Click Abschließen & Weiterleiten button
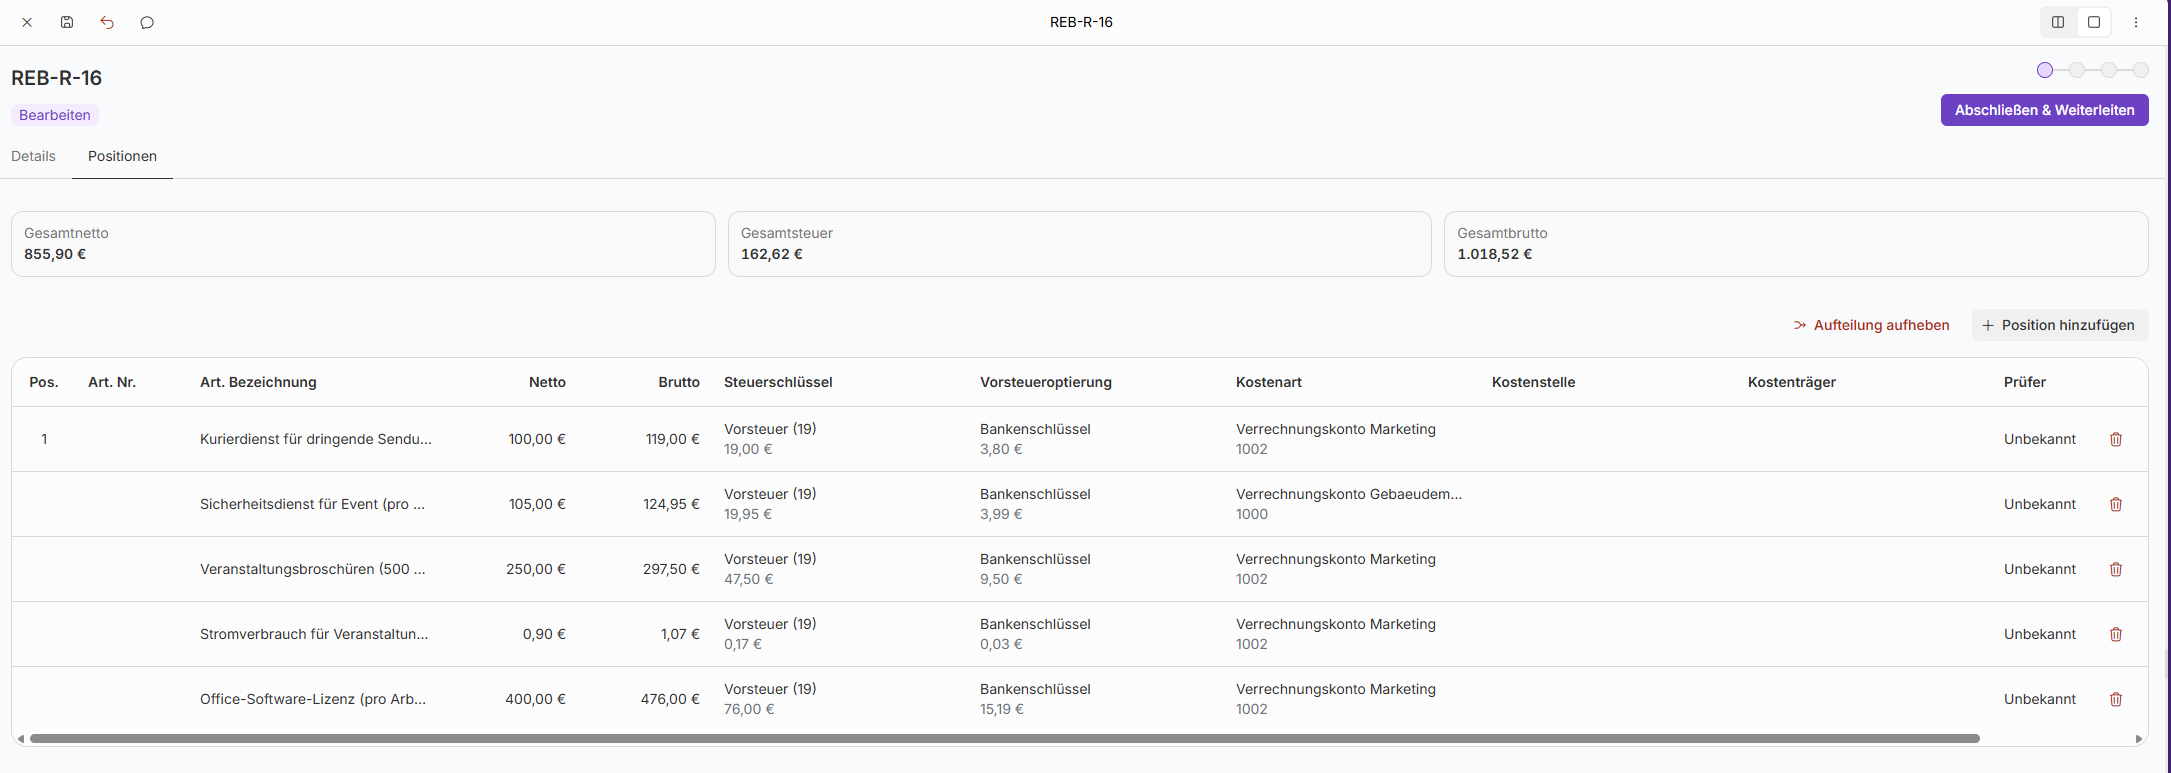Viewport: 2171px width, 773px height. tap(2044, 110)
